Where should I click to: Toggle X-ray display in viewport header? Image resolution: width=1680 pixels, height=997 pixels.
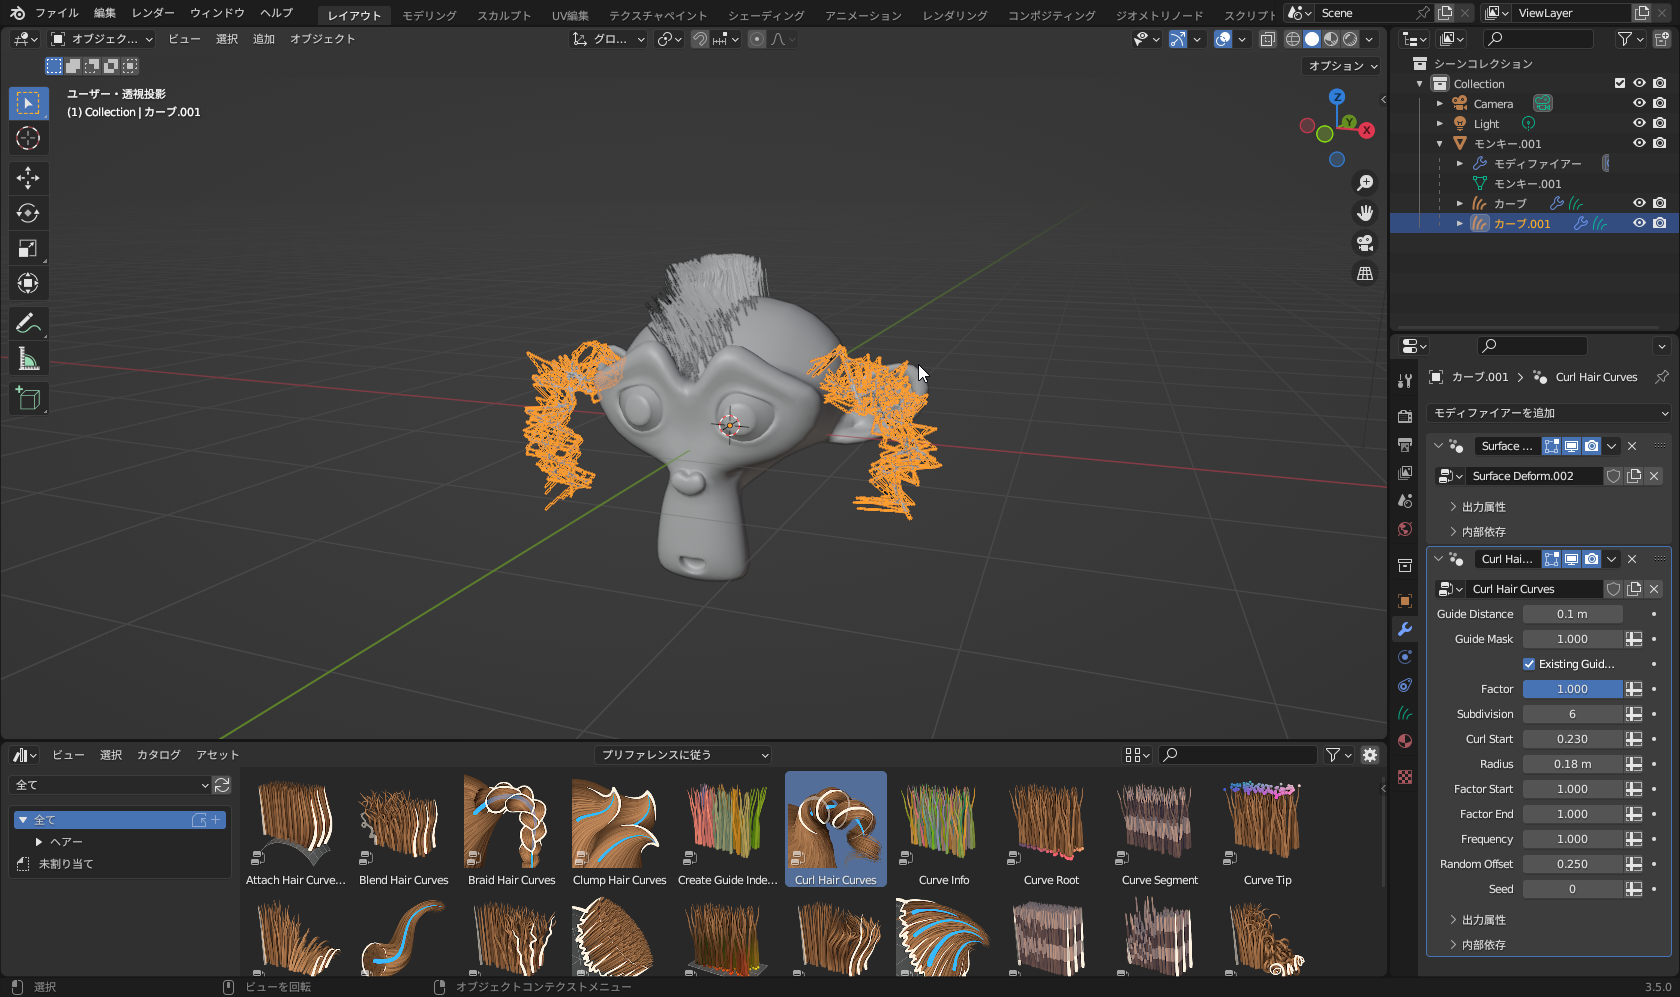(1267, 39)
